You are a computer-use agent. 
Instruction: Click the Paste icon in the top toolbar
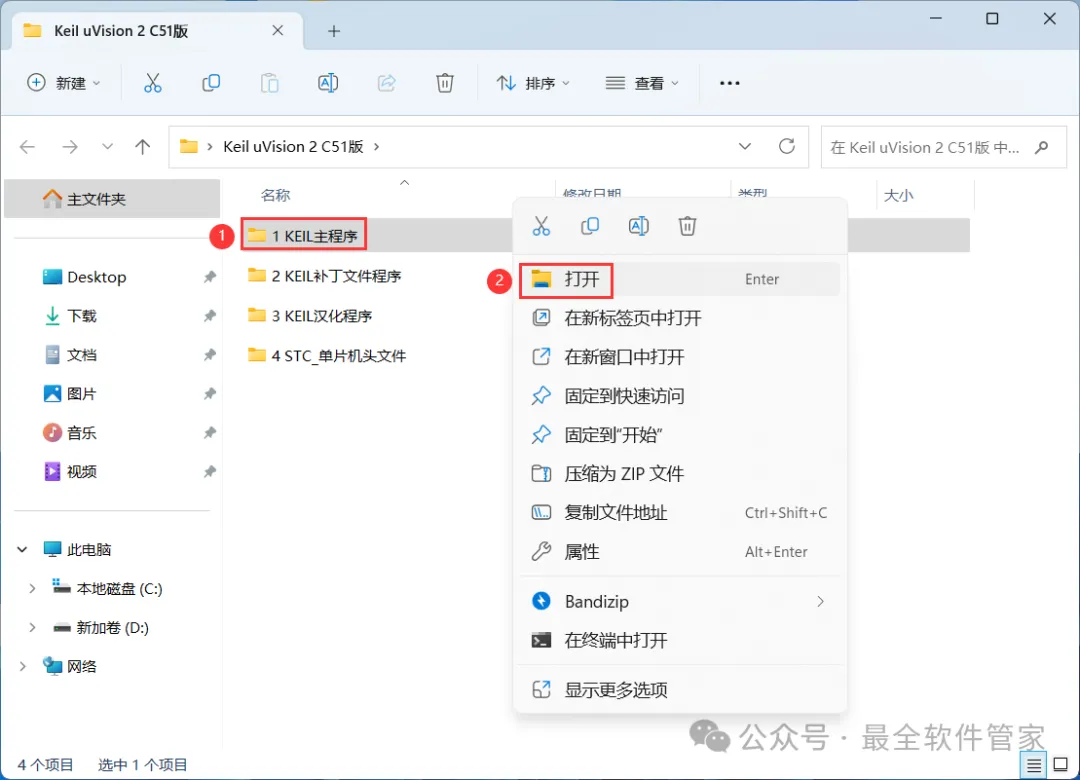coord(269,83)
